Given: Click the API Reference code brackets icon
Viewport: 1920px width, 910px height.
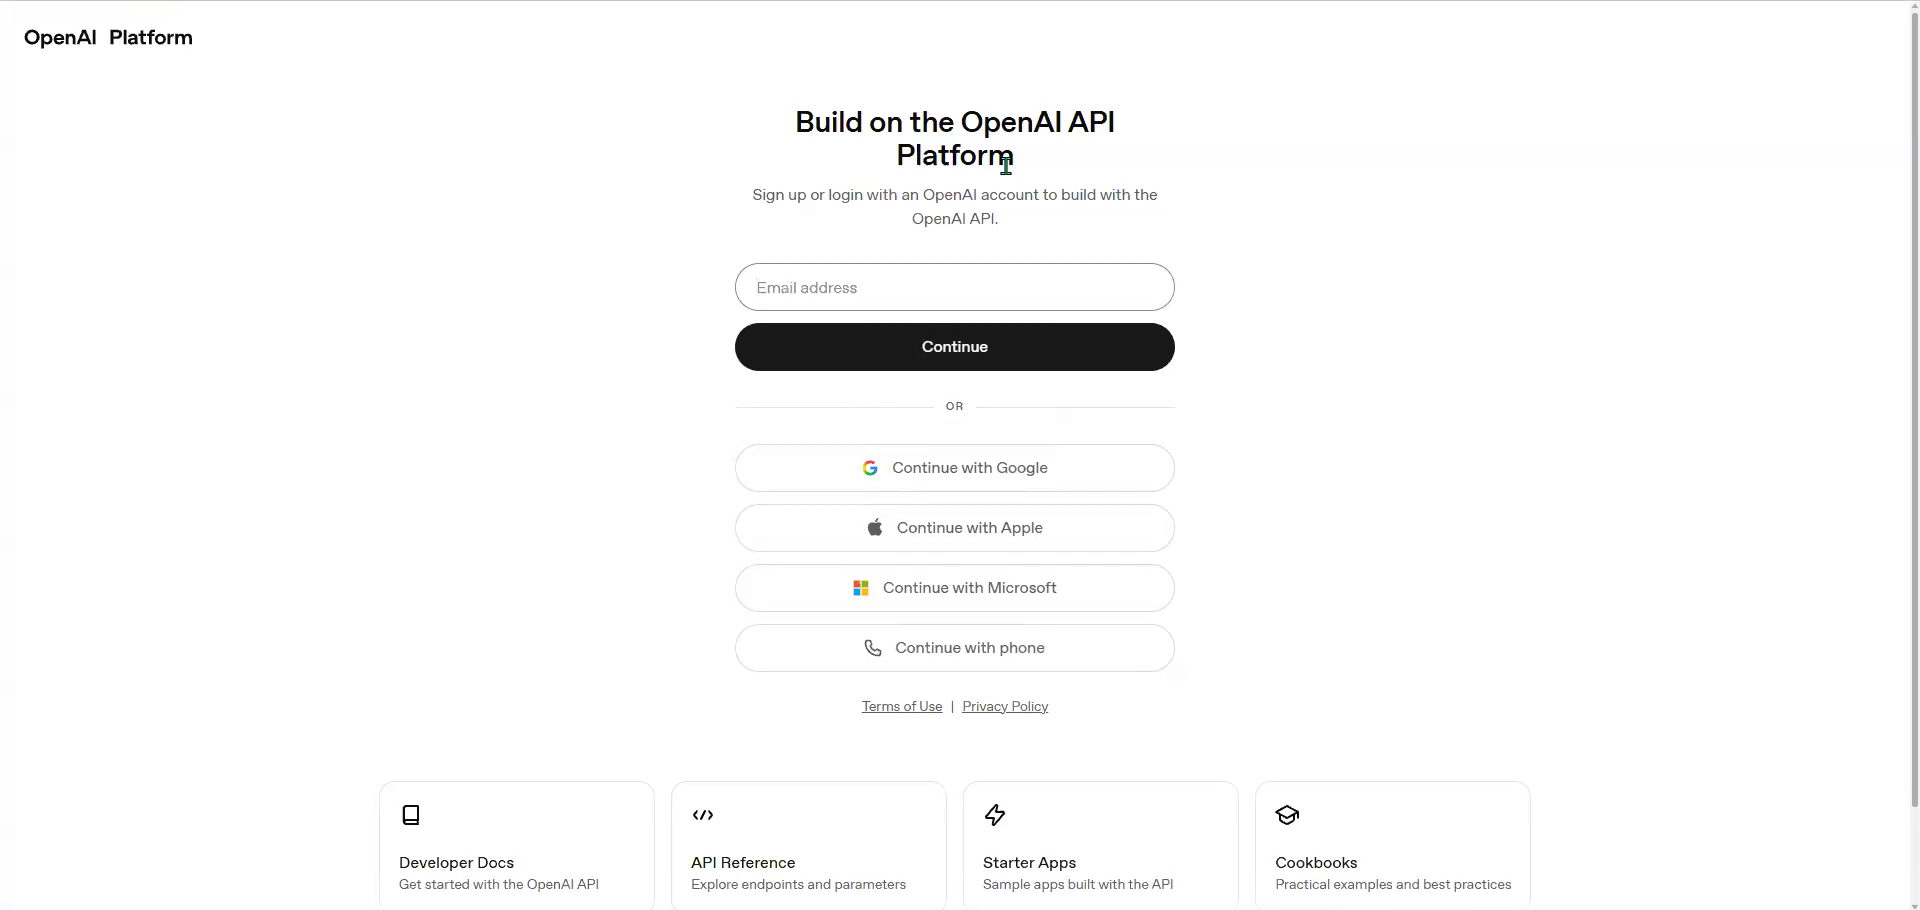Looking at the screenshot, I should (703, 815).
